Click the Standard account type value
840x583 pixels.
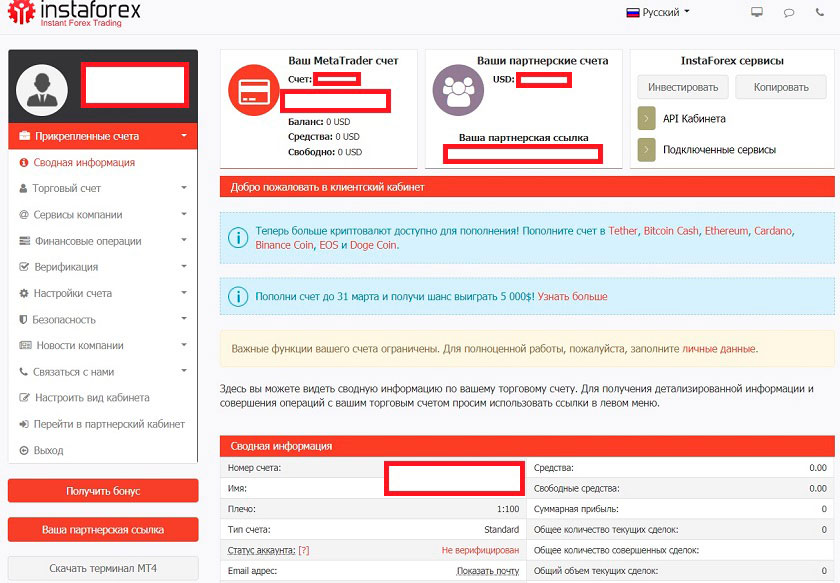click(x=501, y=529)
